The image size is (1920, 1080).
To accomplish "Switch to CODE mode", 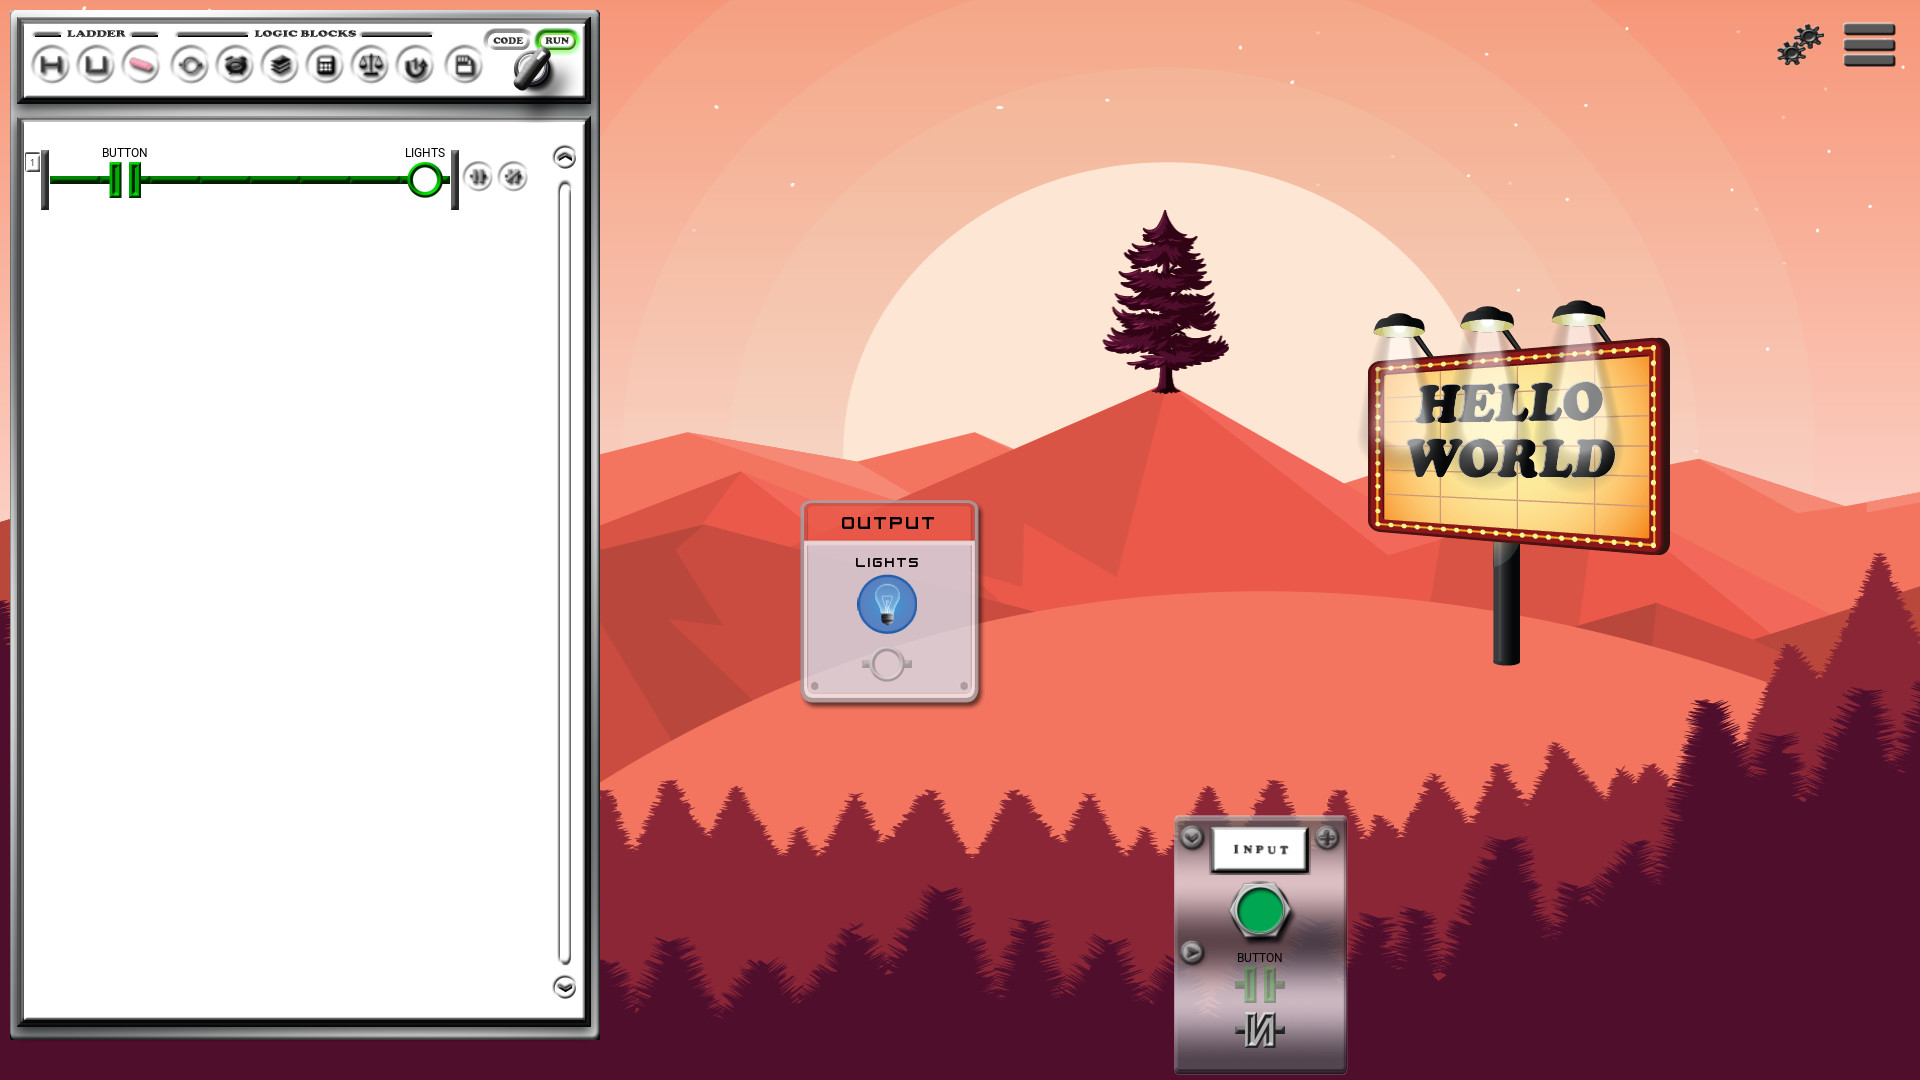I will (x=508, y=41).
